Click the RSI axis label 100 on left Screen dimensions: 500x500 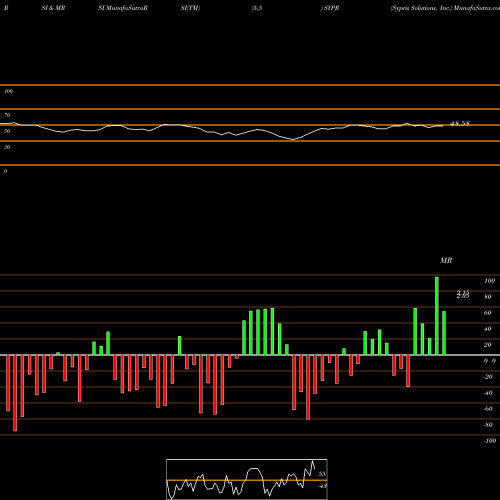coord(8,91)
